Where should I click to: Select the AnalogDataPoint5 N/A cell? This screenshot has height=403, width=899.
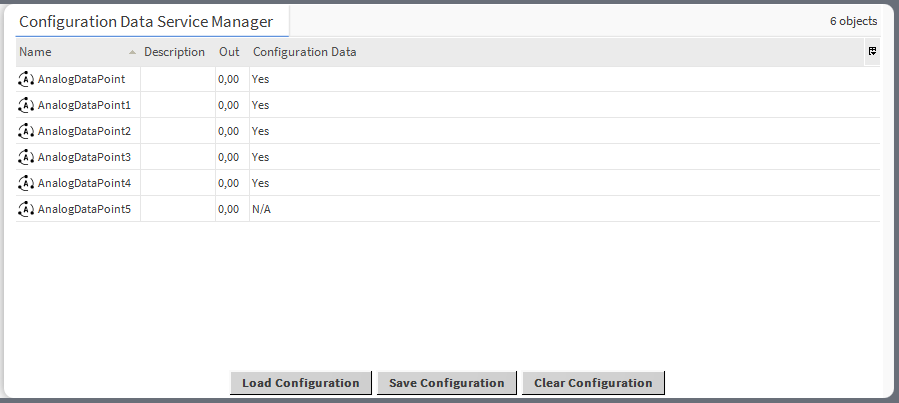(261, 209)
